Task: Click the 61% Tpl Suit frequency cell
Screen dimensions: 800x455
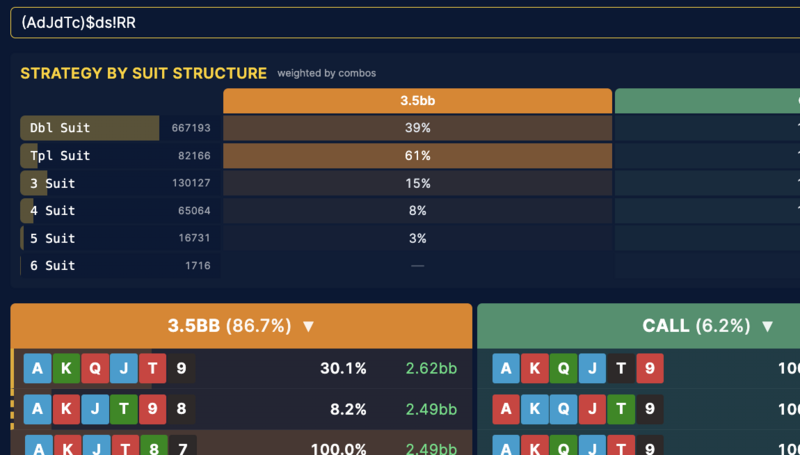Action: pos(417,156)
